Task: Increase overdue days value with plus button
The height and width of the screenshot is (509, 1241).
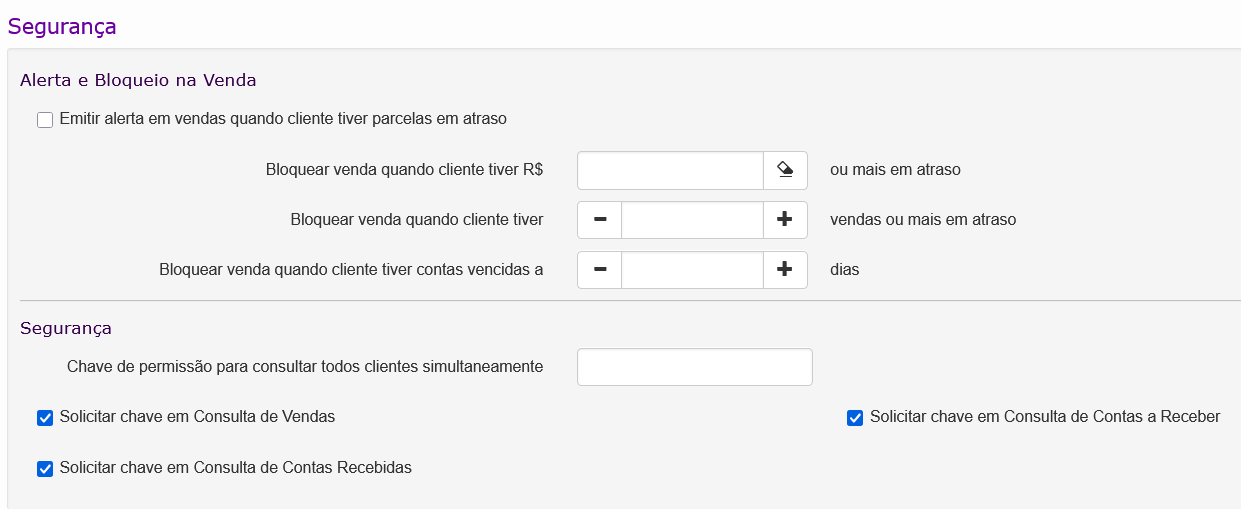Action: tap(785, 269)
